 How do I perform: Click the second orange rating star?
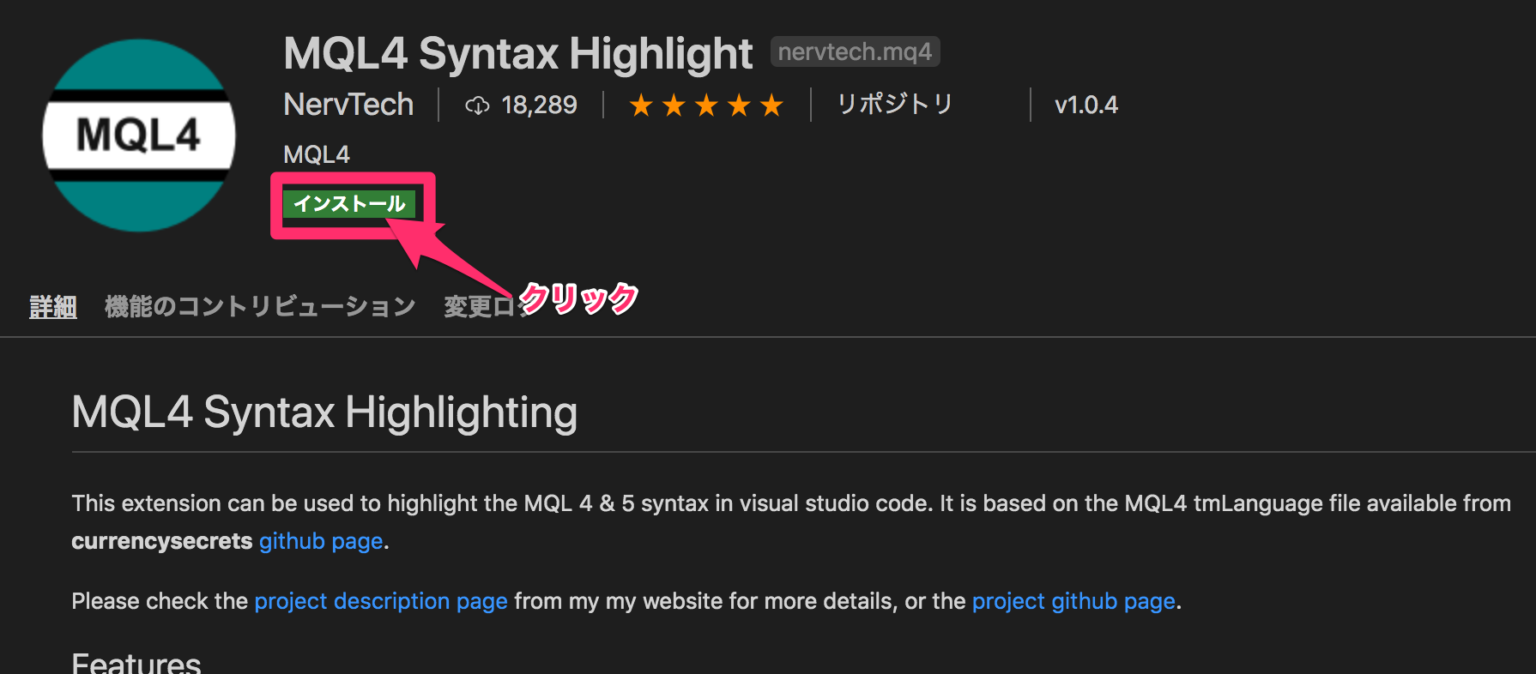pos(674,105)
